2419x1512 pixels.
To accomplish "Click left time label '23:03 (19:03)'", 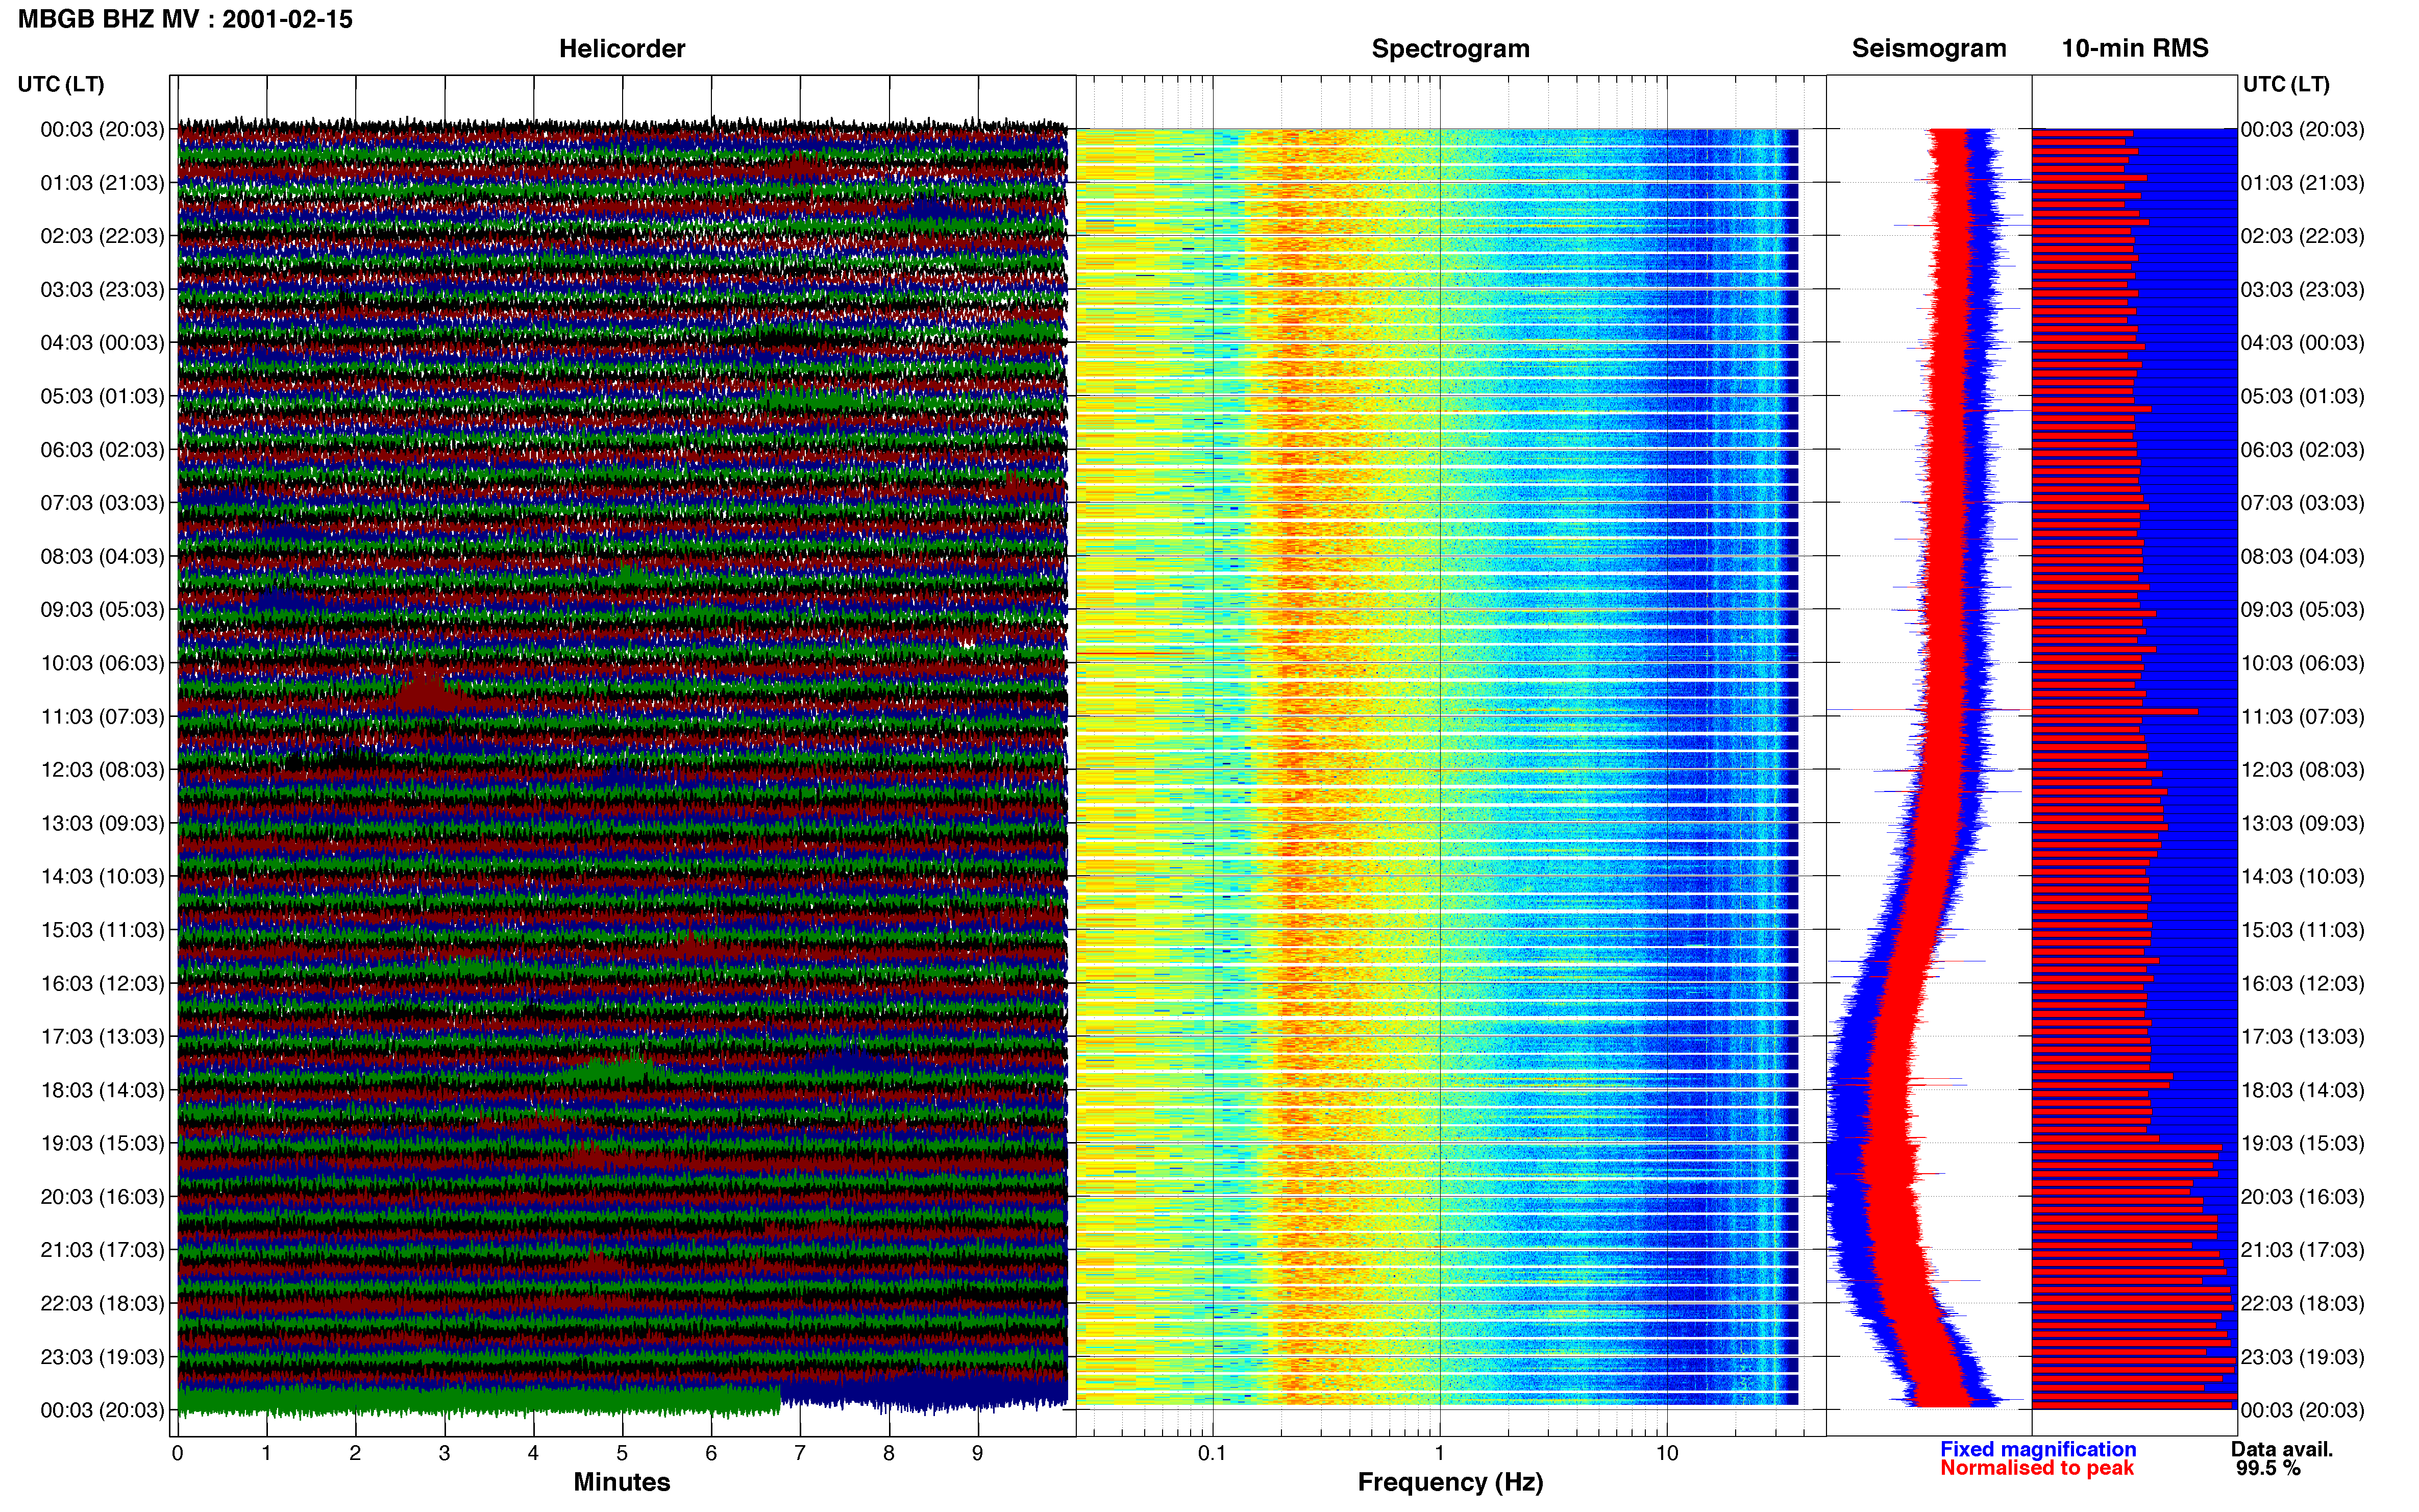I will pos(102,1357).
